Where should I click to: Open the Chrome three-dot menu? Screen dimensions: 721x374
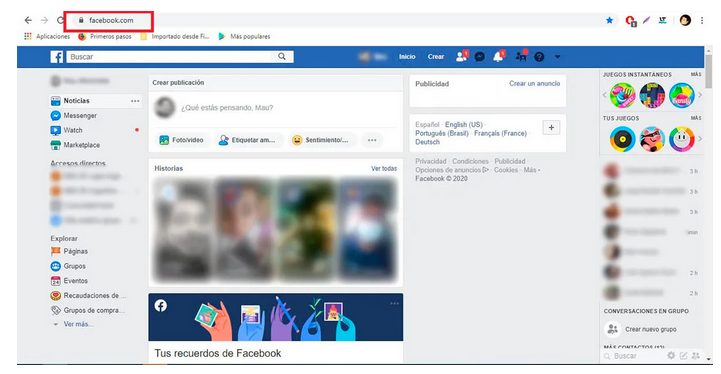(x=702, y=20)
